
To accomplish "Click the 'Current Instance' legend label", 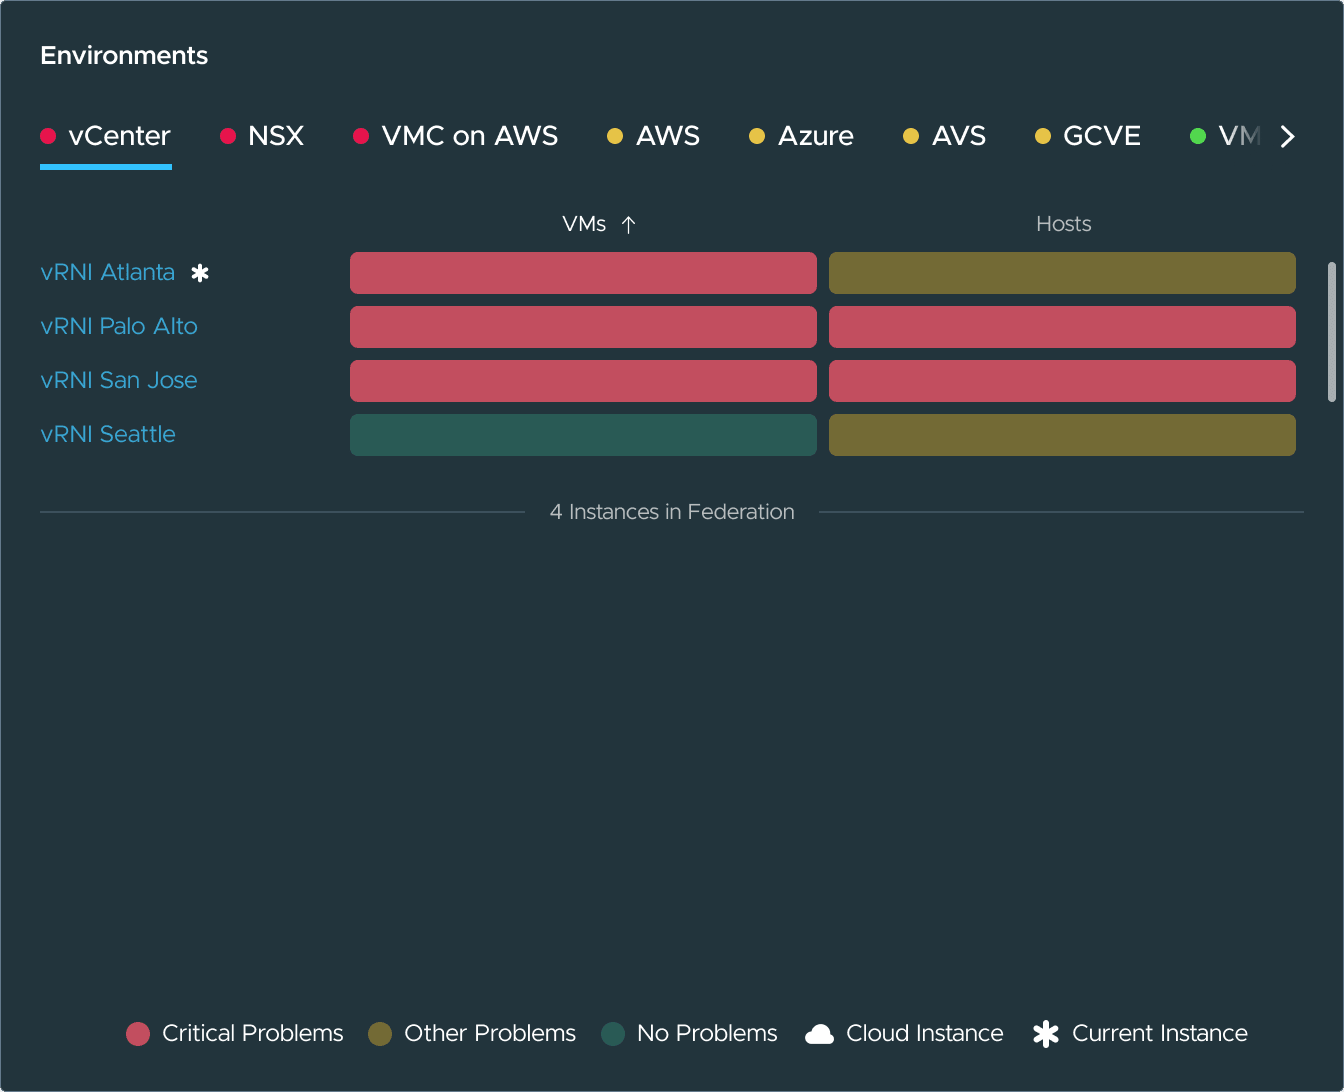I will (1160, 1034).
